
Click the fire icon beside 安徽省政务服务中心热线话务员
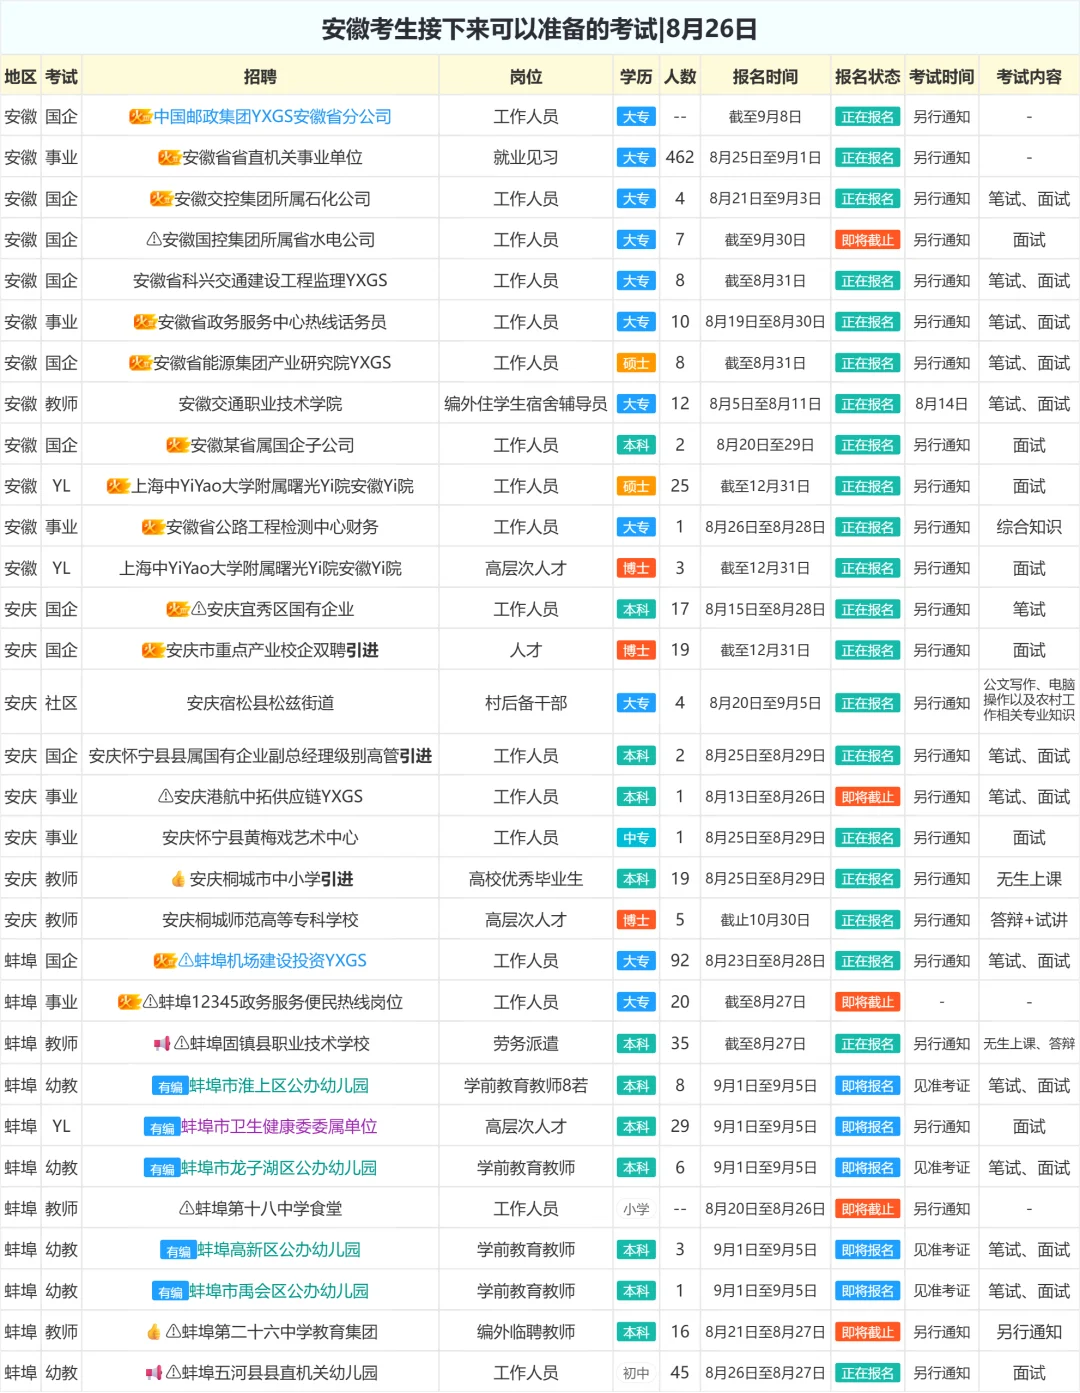click(x=145, y=322)
